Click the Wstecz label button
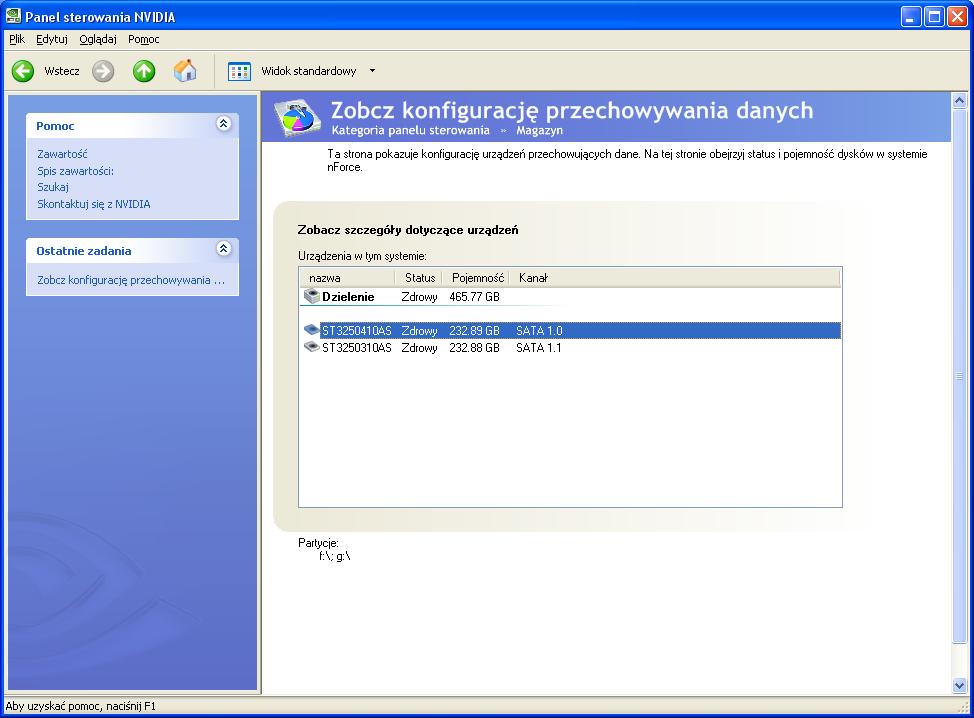The height and width of the screenshot is (718, 974). [x=61, y=71]
